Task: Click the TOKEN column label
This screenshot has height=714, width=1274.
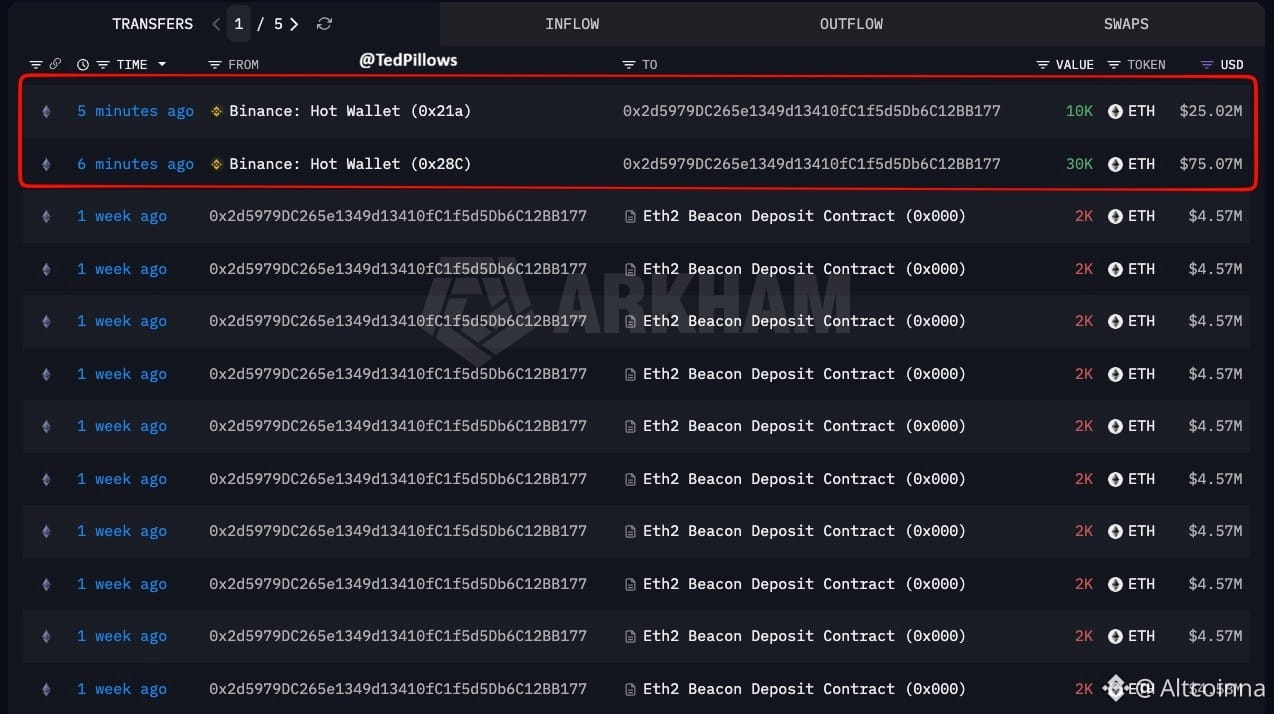Action: [x=1146, y=65]
